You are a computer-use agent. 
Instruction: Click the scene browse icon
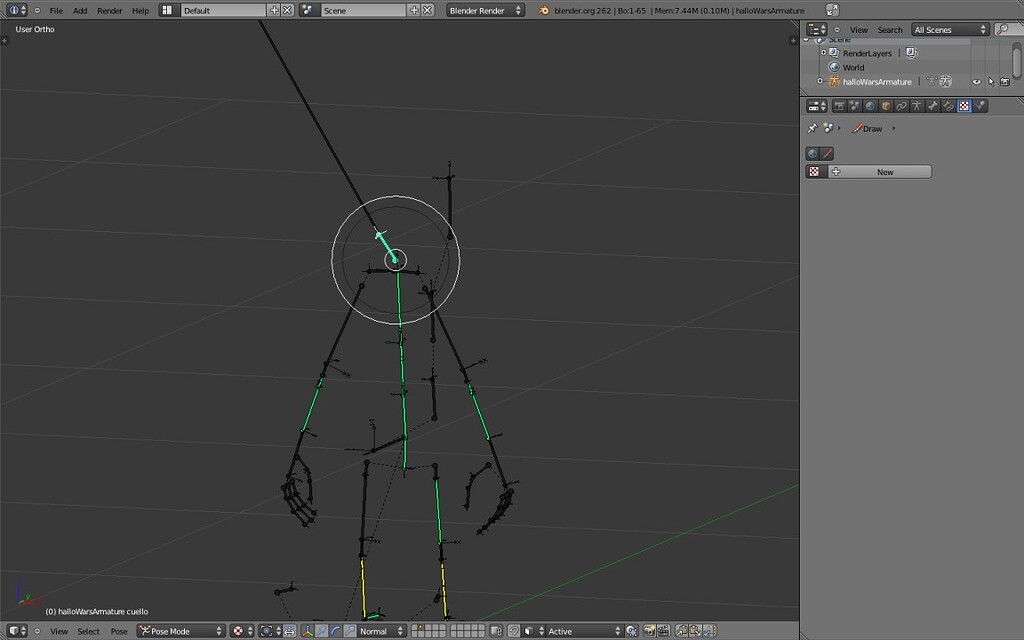coord(308,10)
